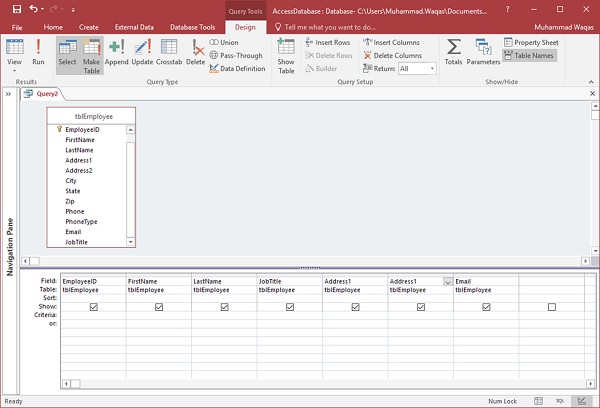
Task: Open the Show Table dialog
Action: click(x=286, y=54)
